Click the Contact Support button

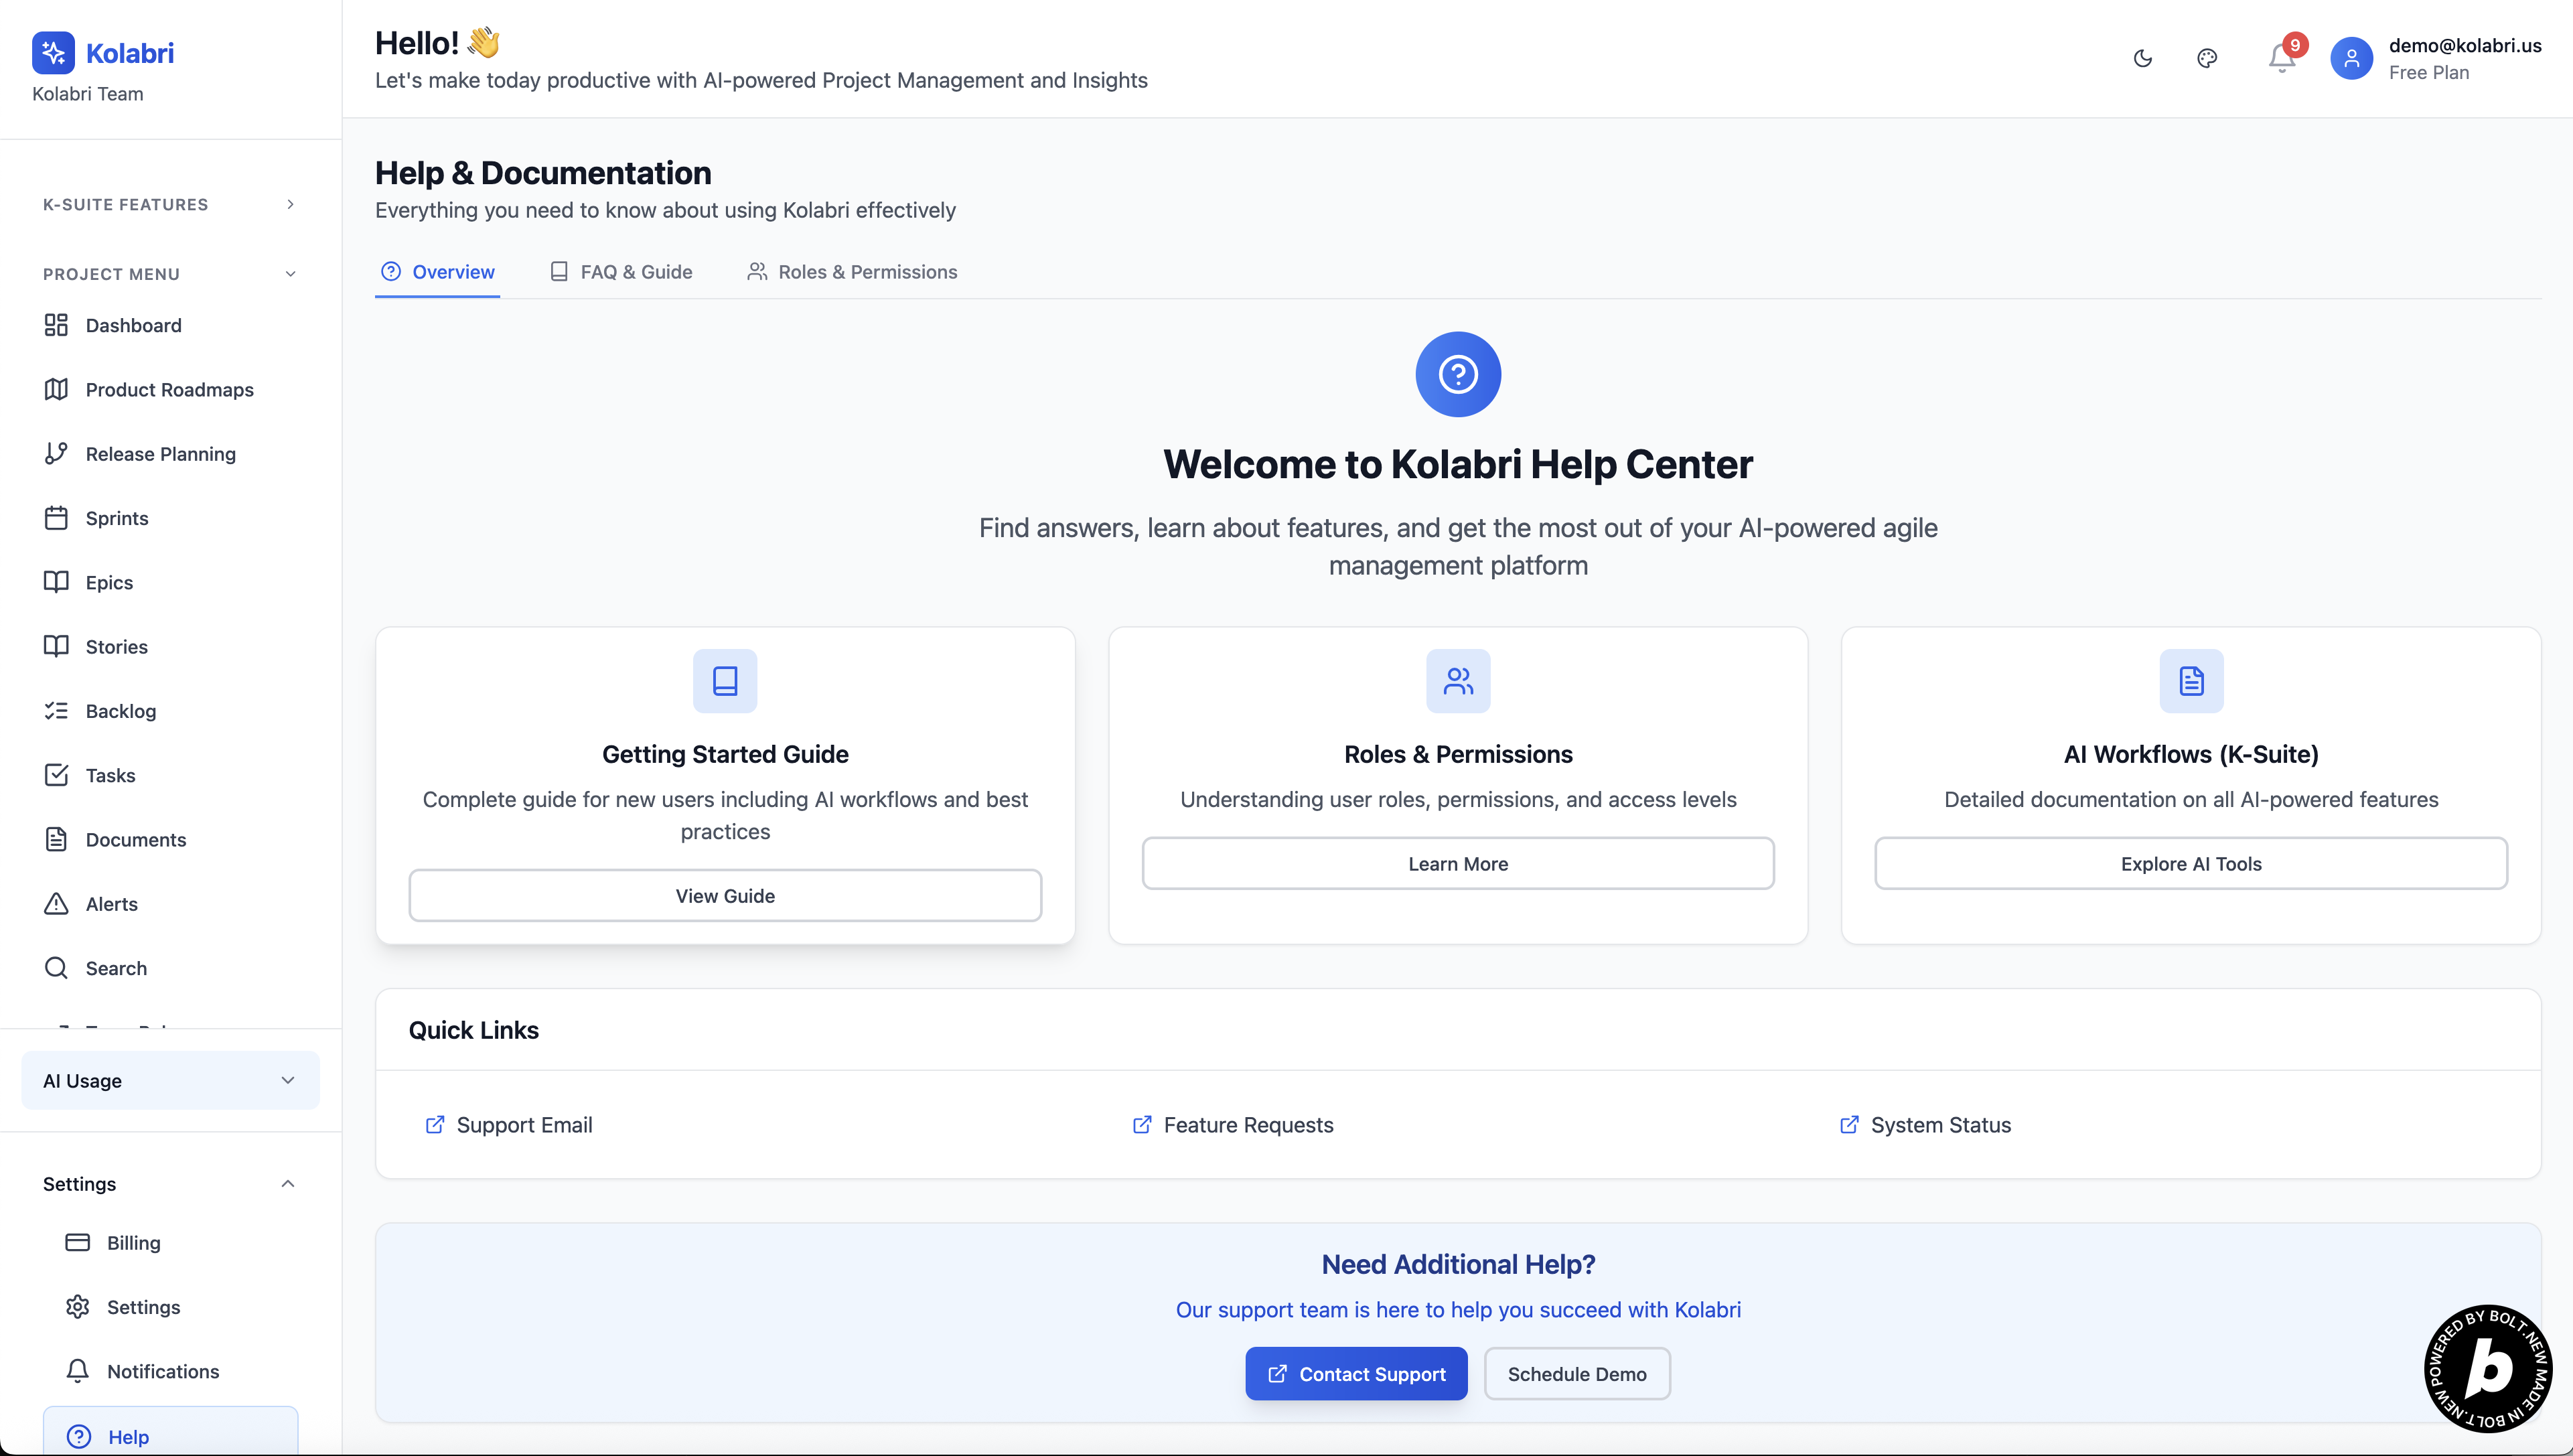pos(1356,1374)
